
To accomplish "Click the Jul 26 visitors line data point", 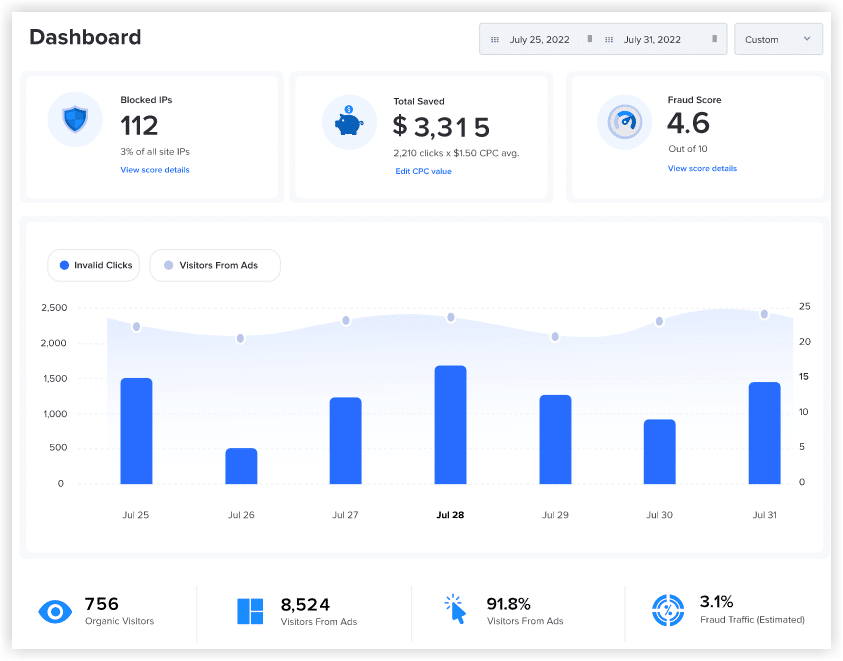I will [x=241, y=339].
